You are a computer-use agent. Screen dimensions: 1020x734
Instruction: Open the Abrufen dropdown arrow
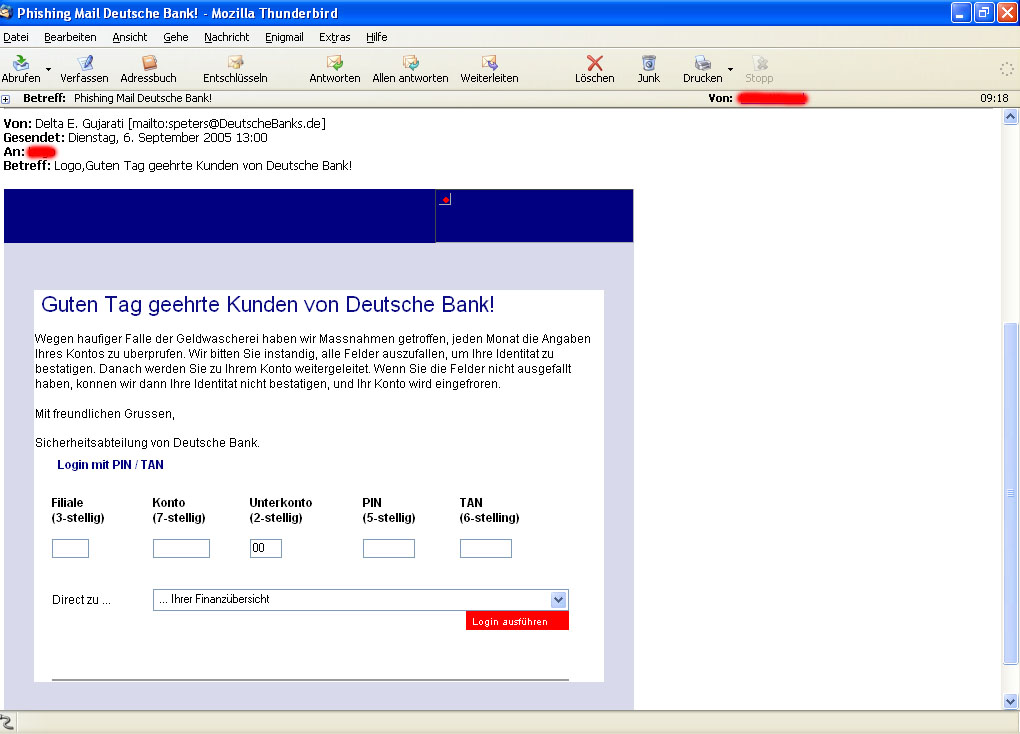pos(49,69)
